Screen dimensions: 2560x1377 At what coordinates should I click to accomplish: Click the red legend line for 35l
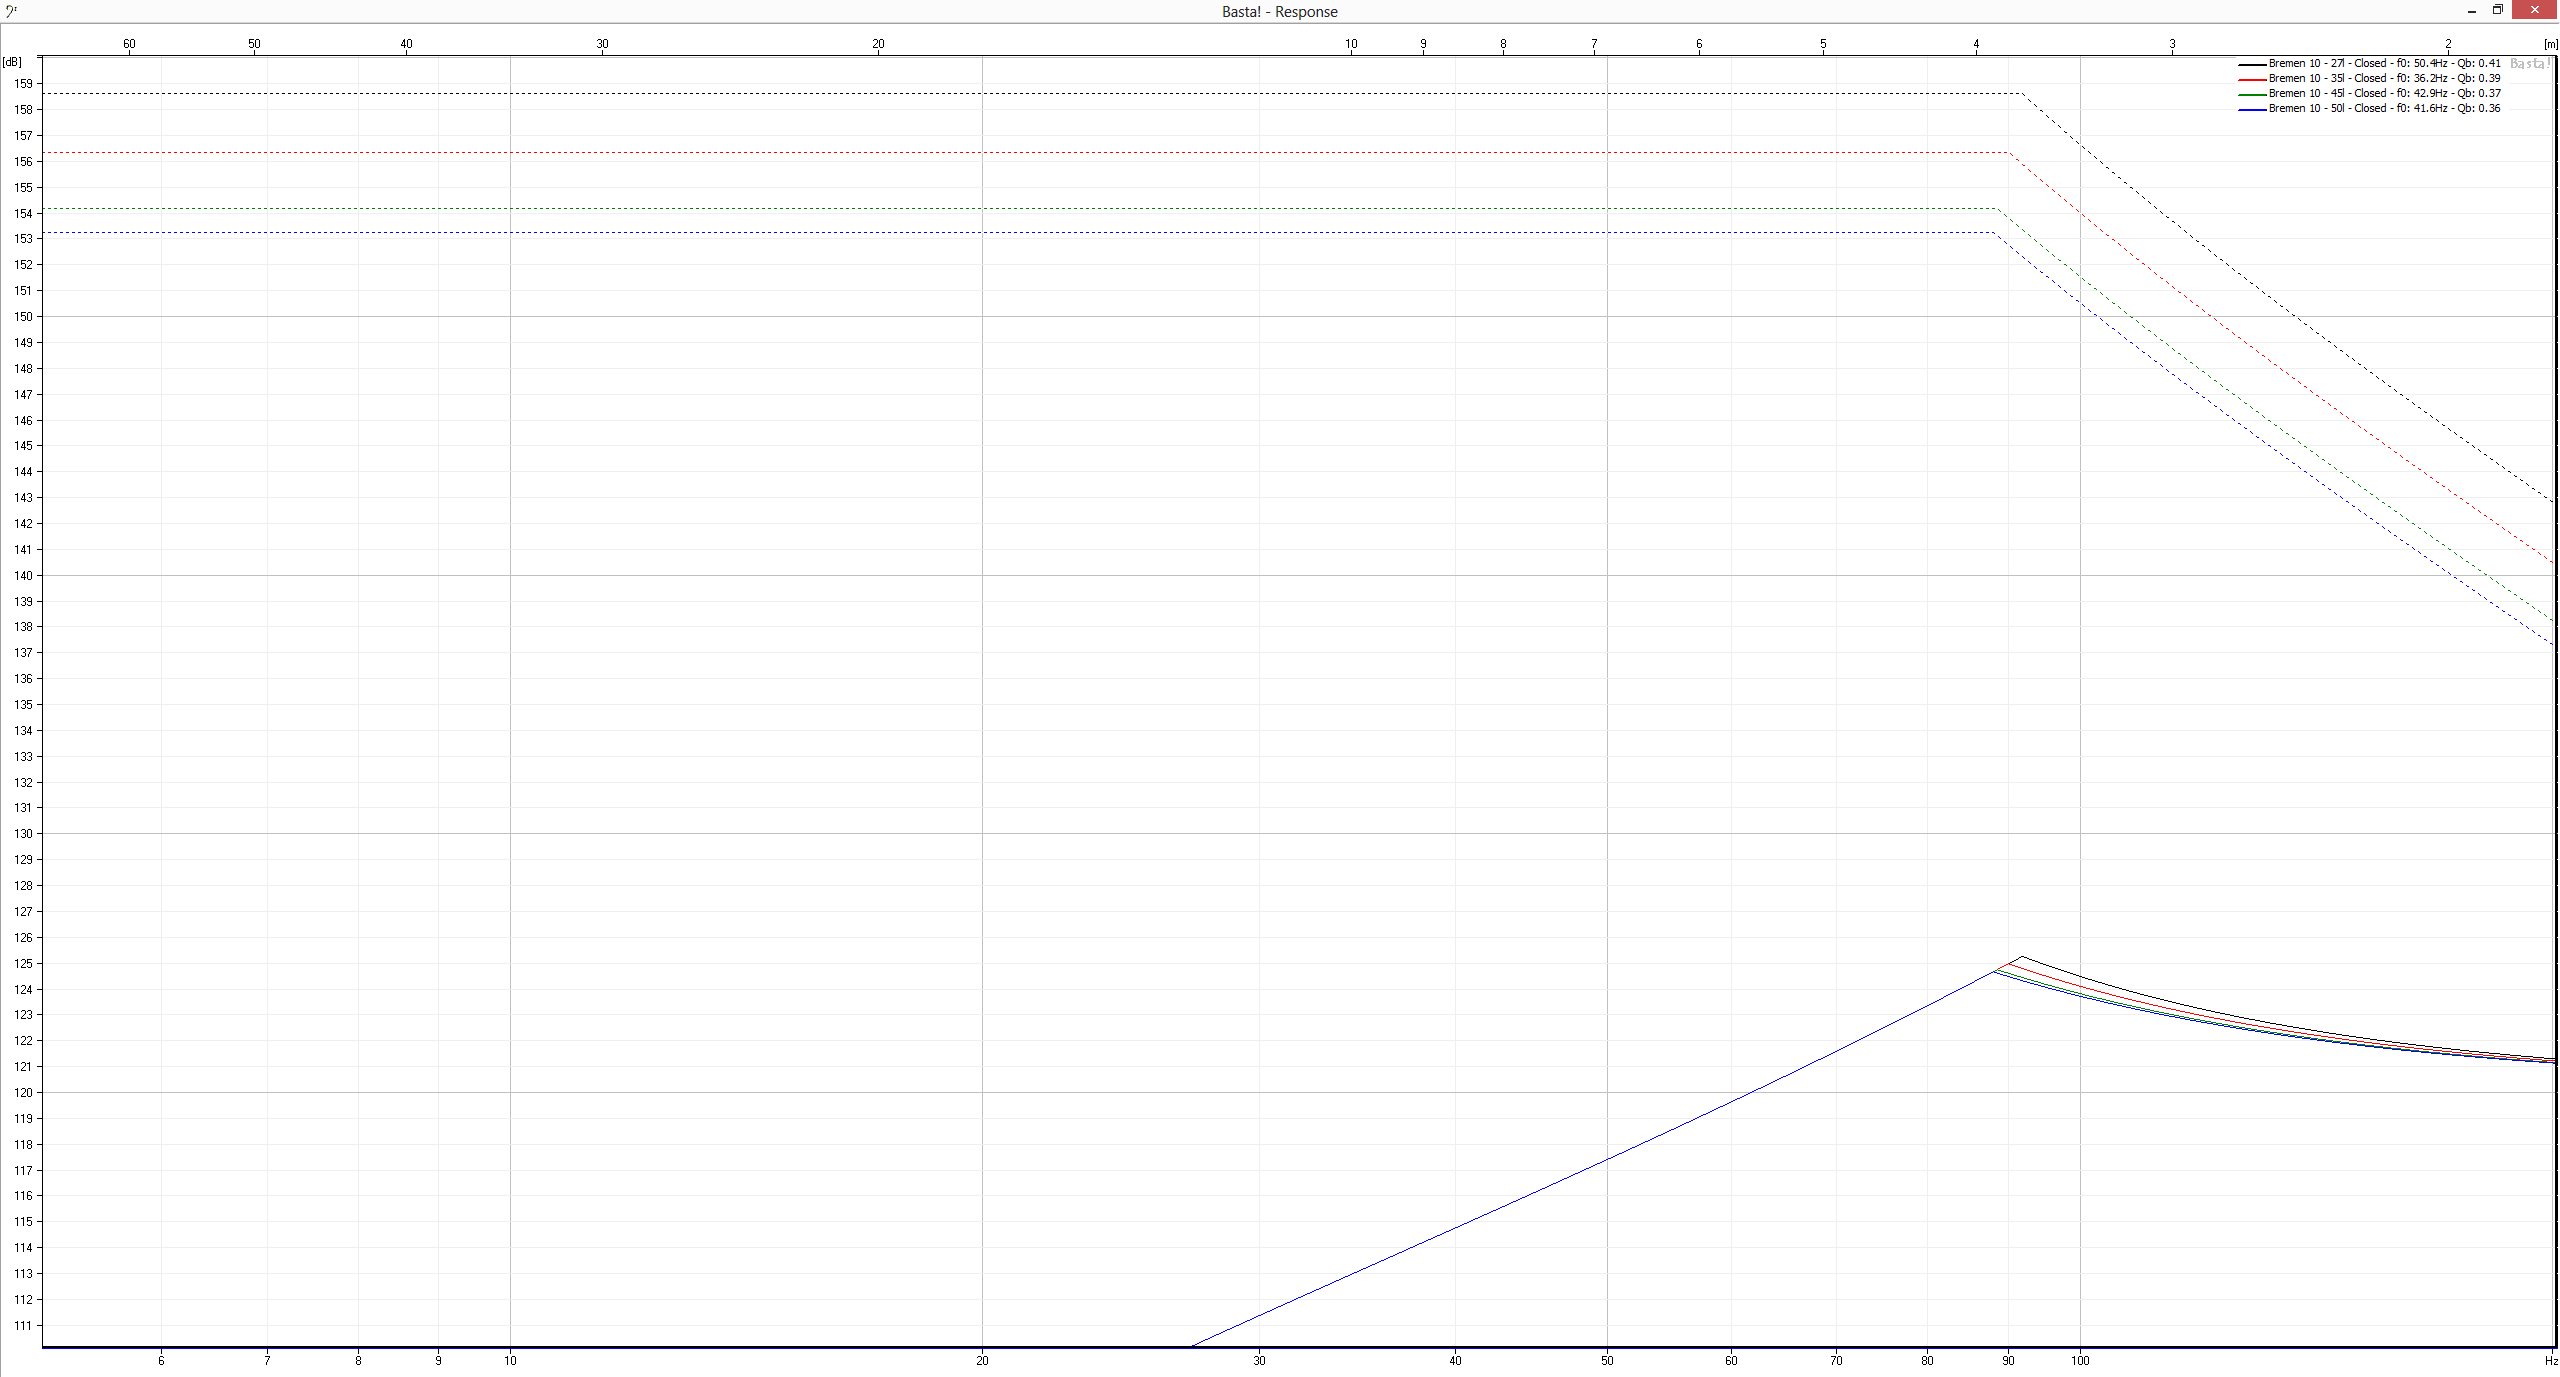click(x=2251, y=79)
